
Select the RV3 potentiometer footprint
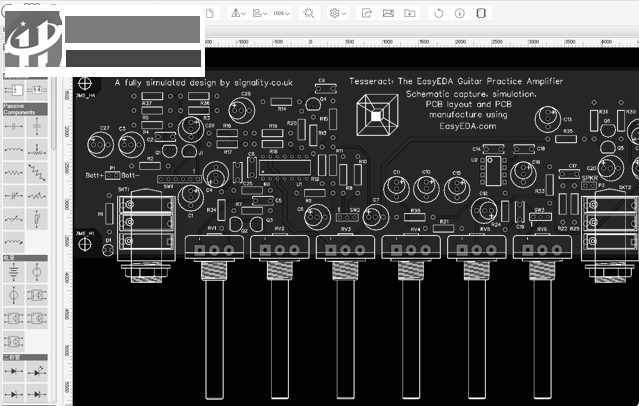pos(346,247)
